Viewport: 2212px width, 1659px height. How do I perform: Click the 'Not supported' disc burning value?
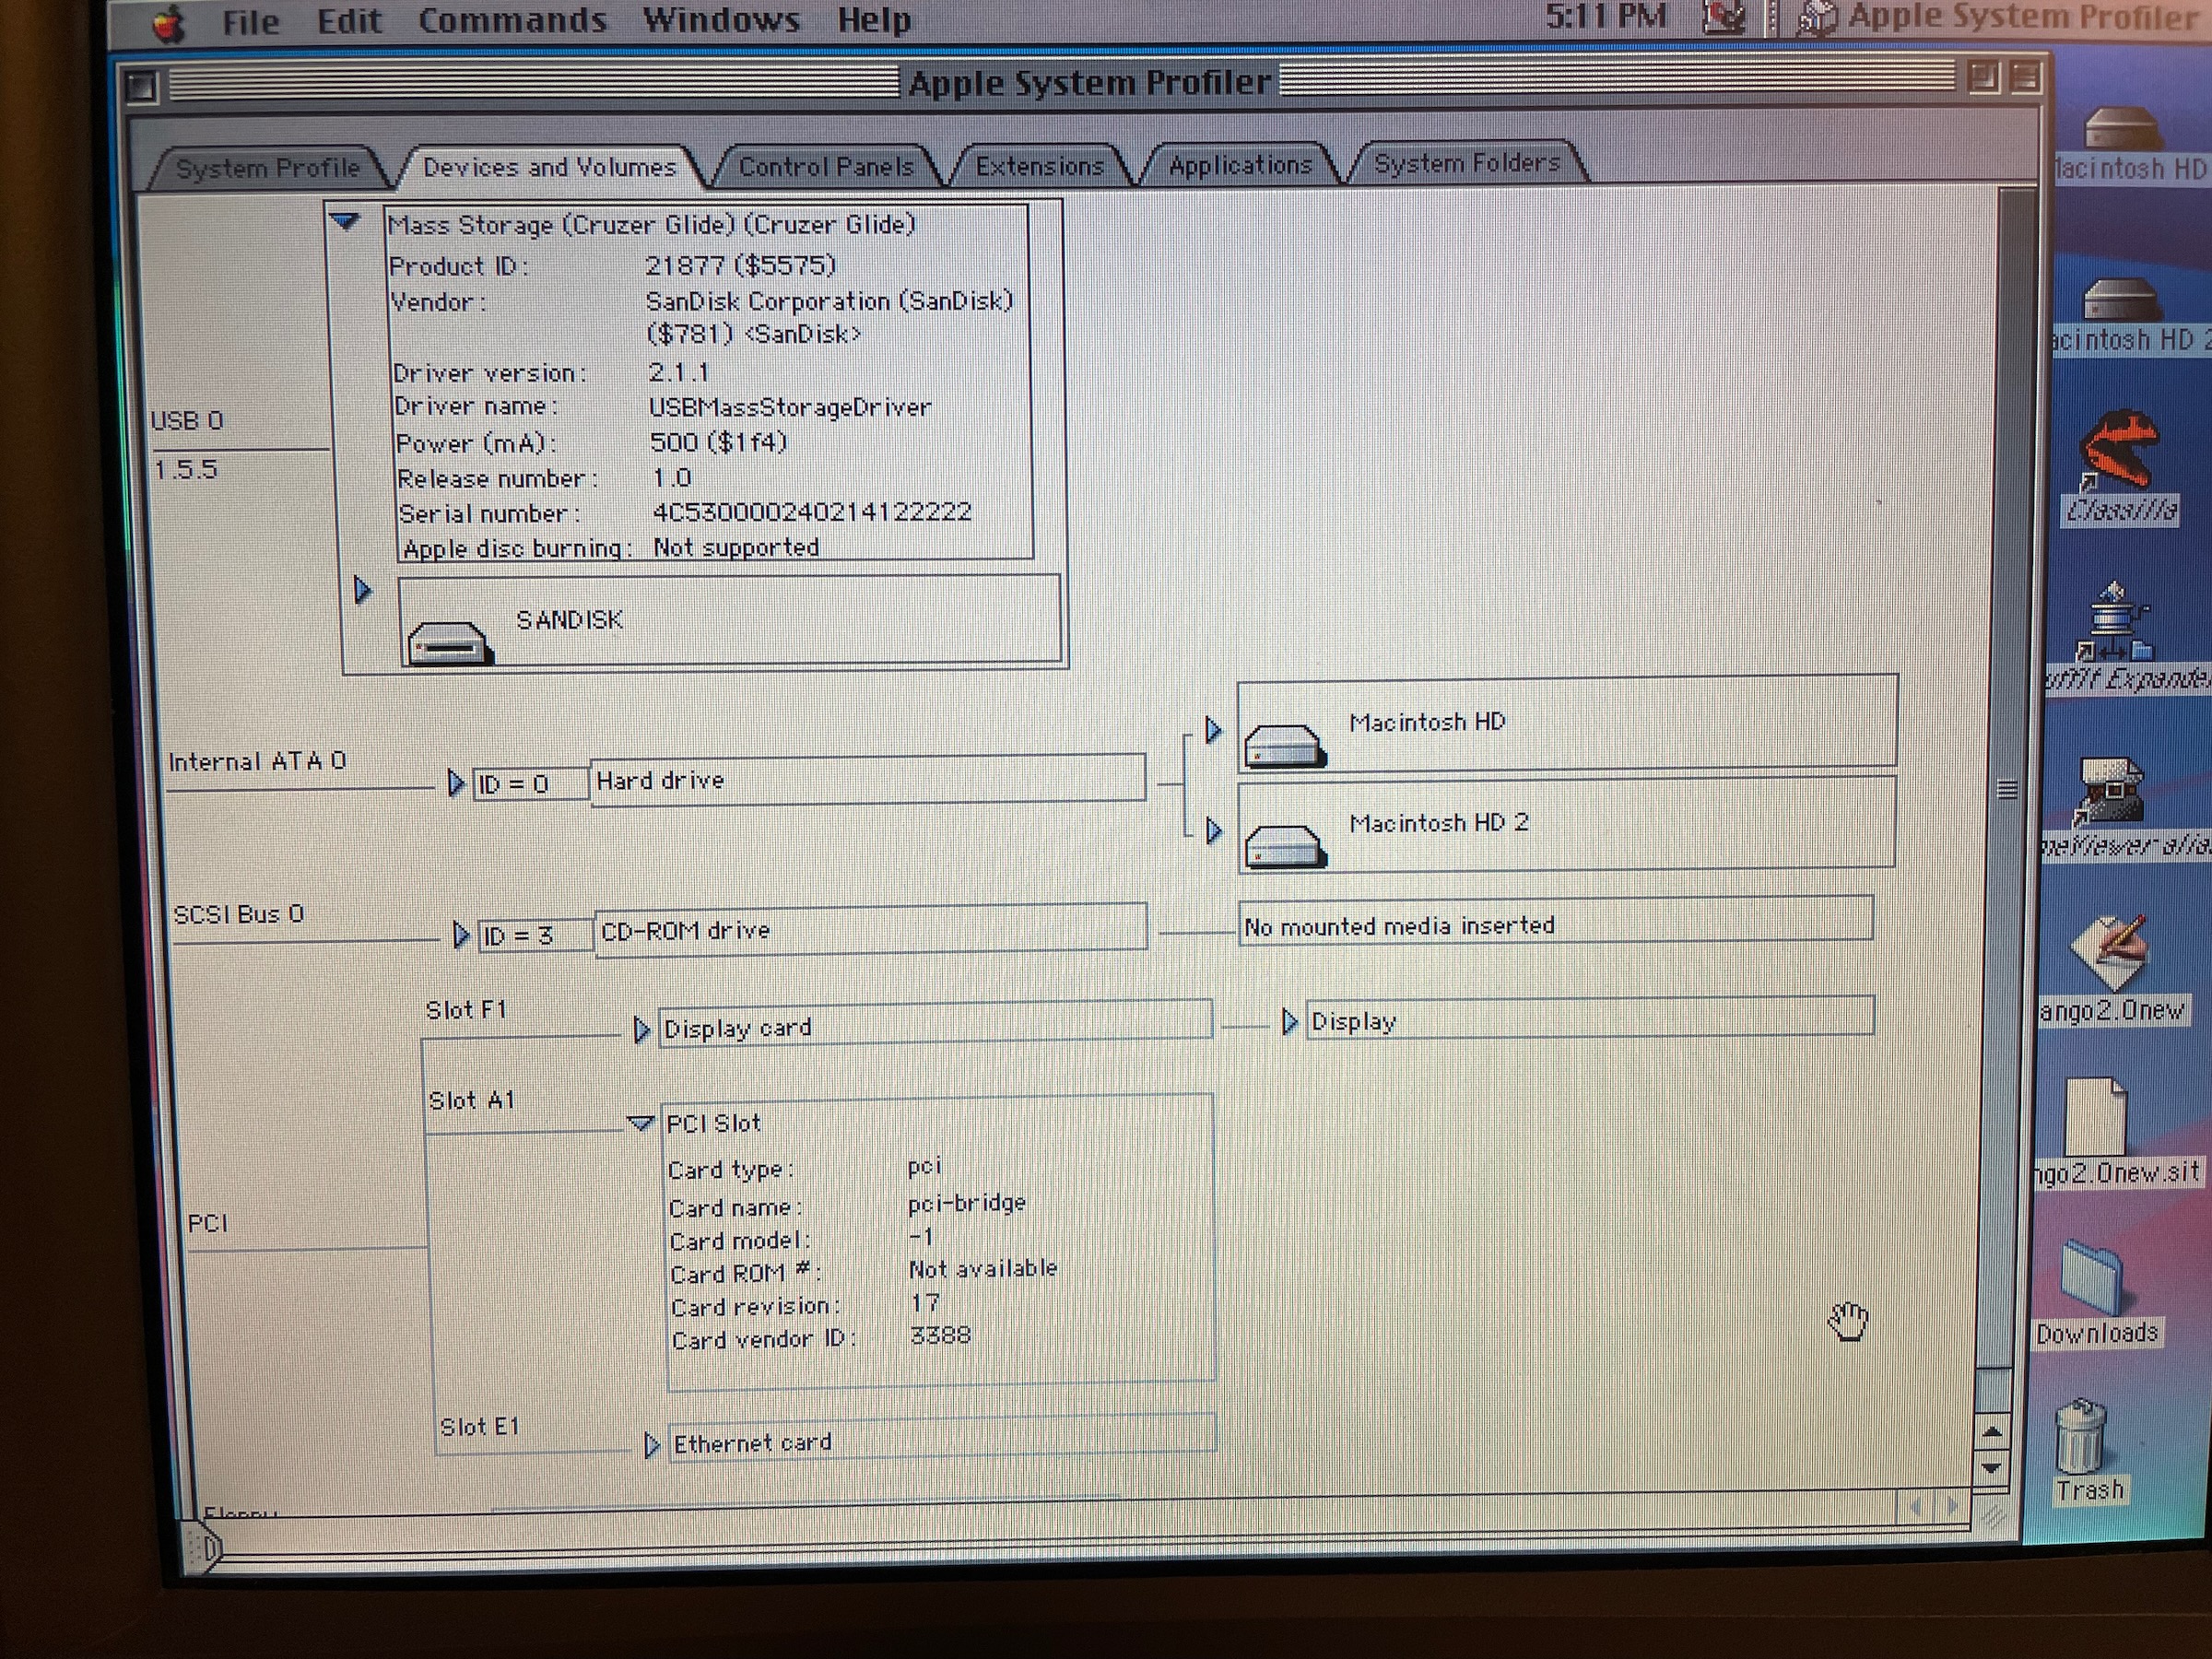pyautogui.click(x=736, y=548)
